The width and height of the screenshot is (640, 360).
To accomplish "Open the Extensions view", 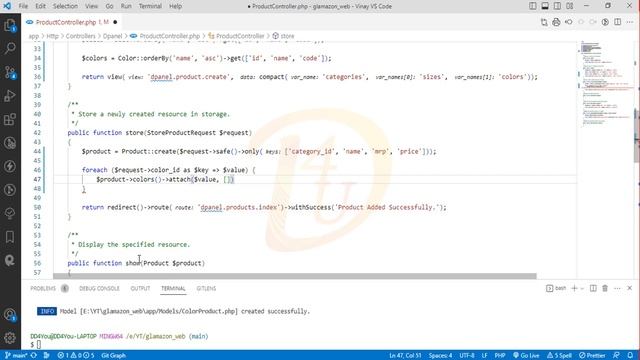I will 10,120.
